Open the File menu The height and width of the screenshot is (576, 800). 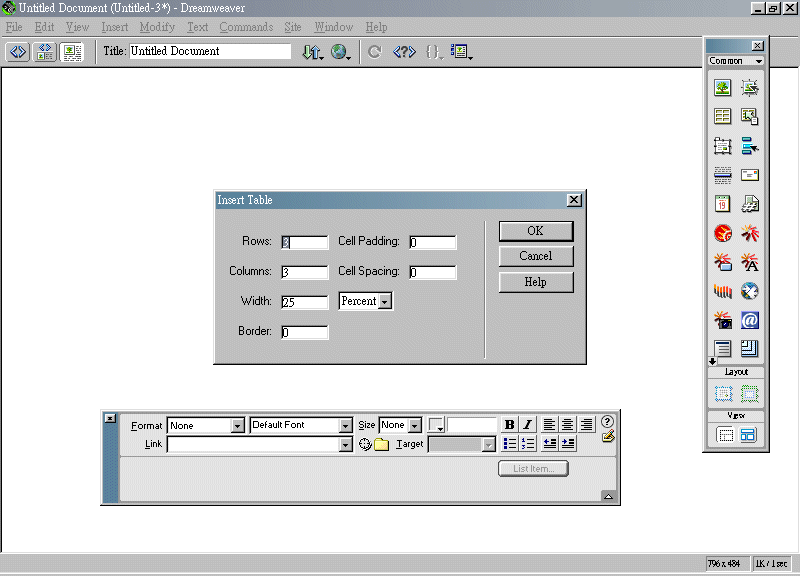[14, 27]
